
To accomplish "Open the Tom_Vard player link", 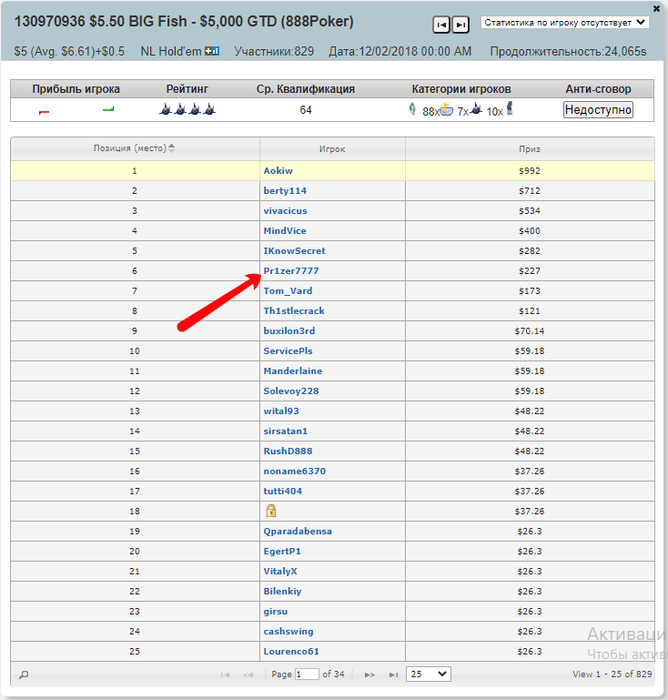I will pos(288,291).
